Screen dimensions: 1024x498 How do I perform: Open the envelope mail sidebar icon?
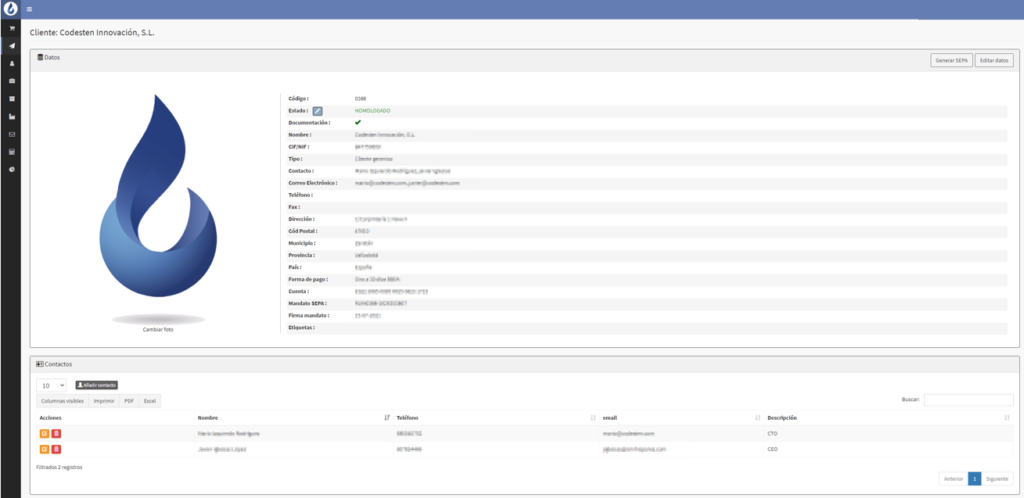(x=12, y=134)
